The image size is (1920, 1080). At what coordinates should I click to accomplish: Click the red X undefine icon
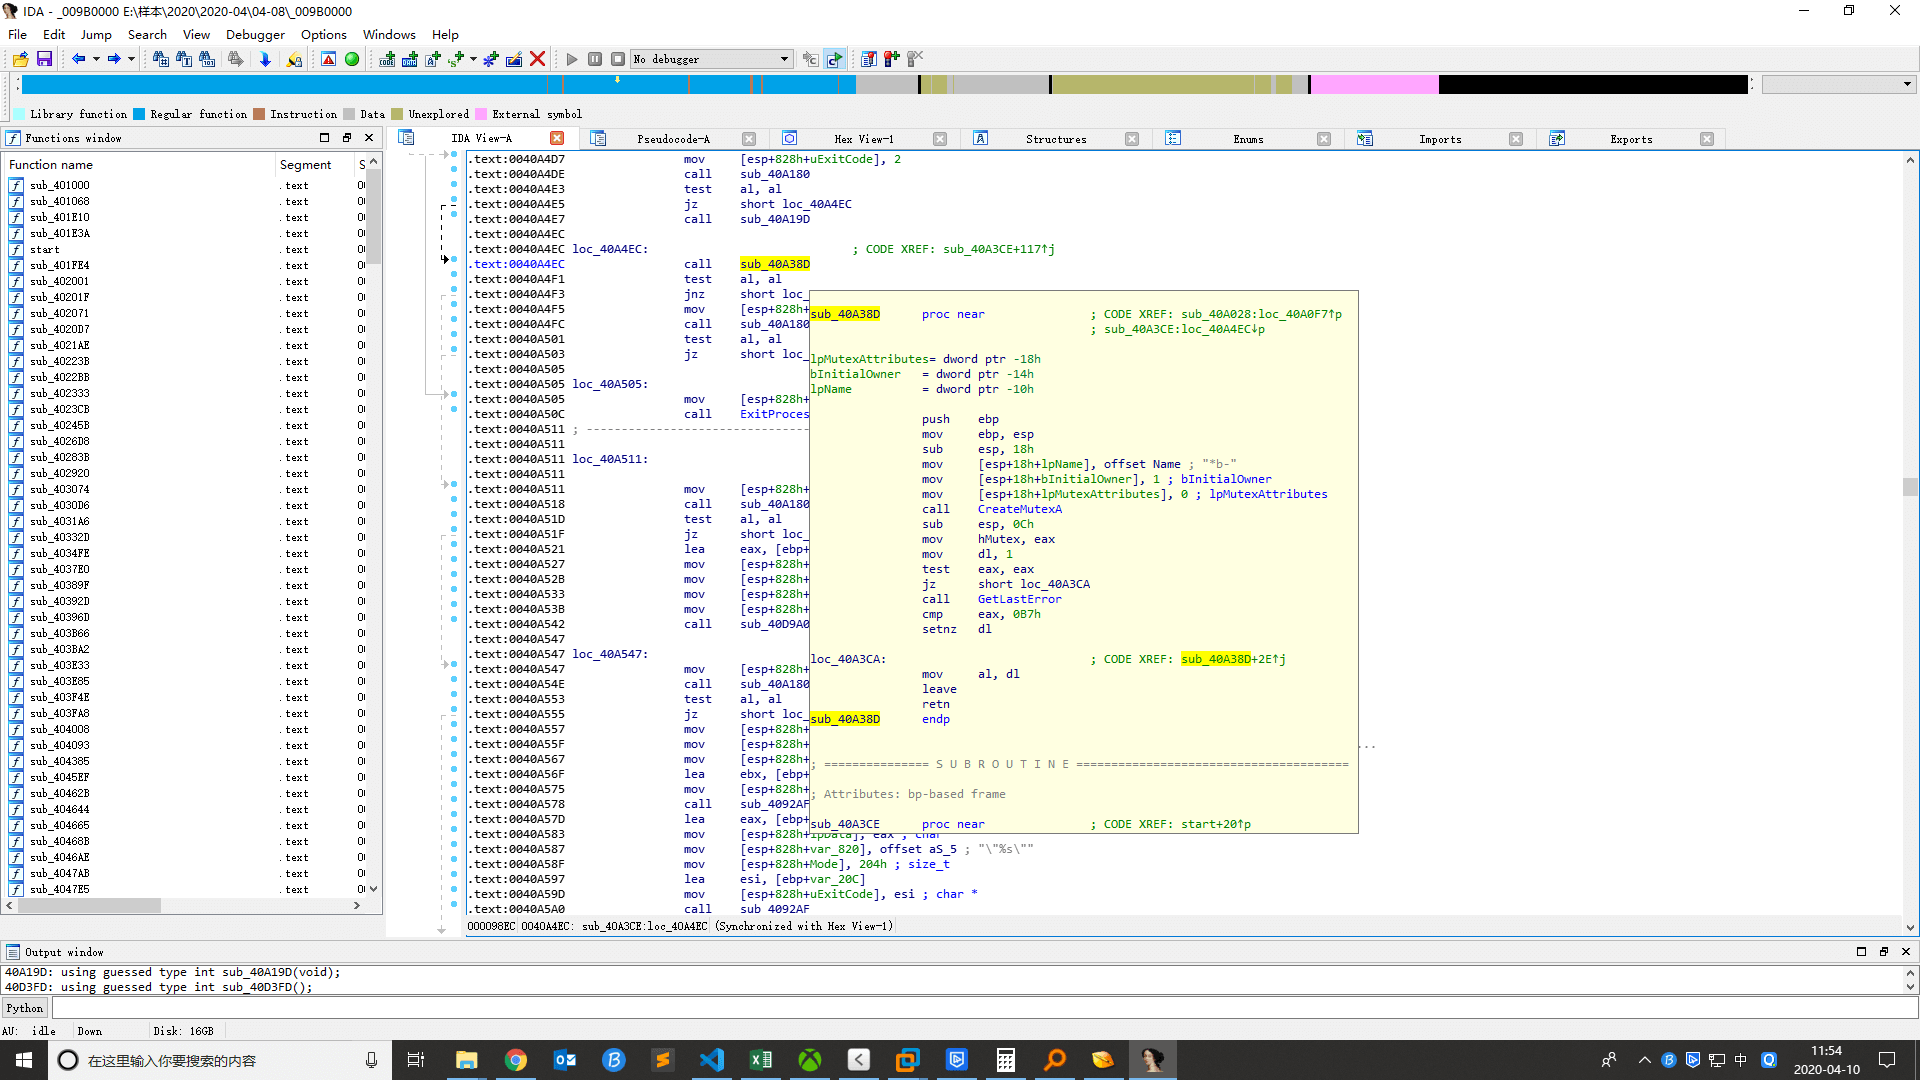pyautogui.click(x=537, y=59)
